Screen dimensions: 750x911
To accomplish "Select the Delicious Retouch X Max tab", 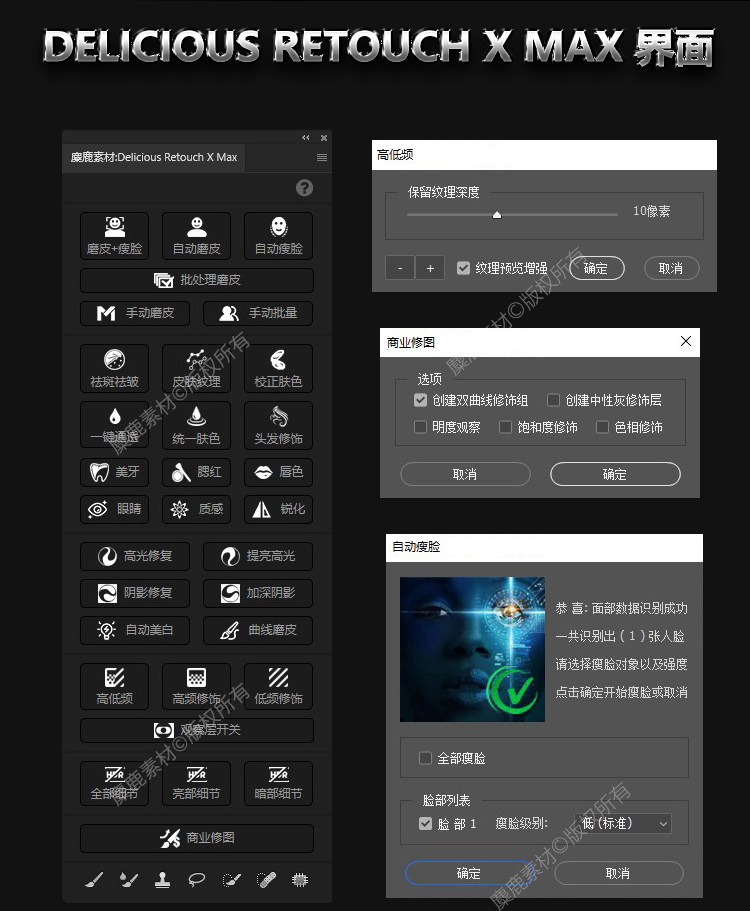I will (154, 157).
